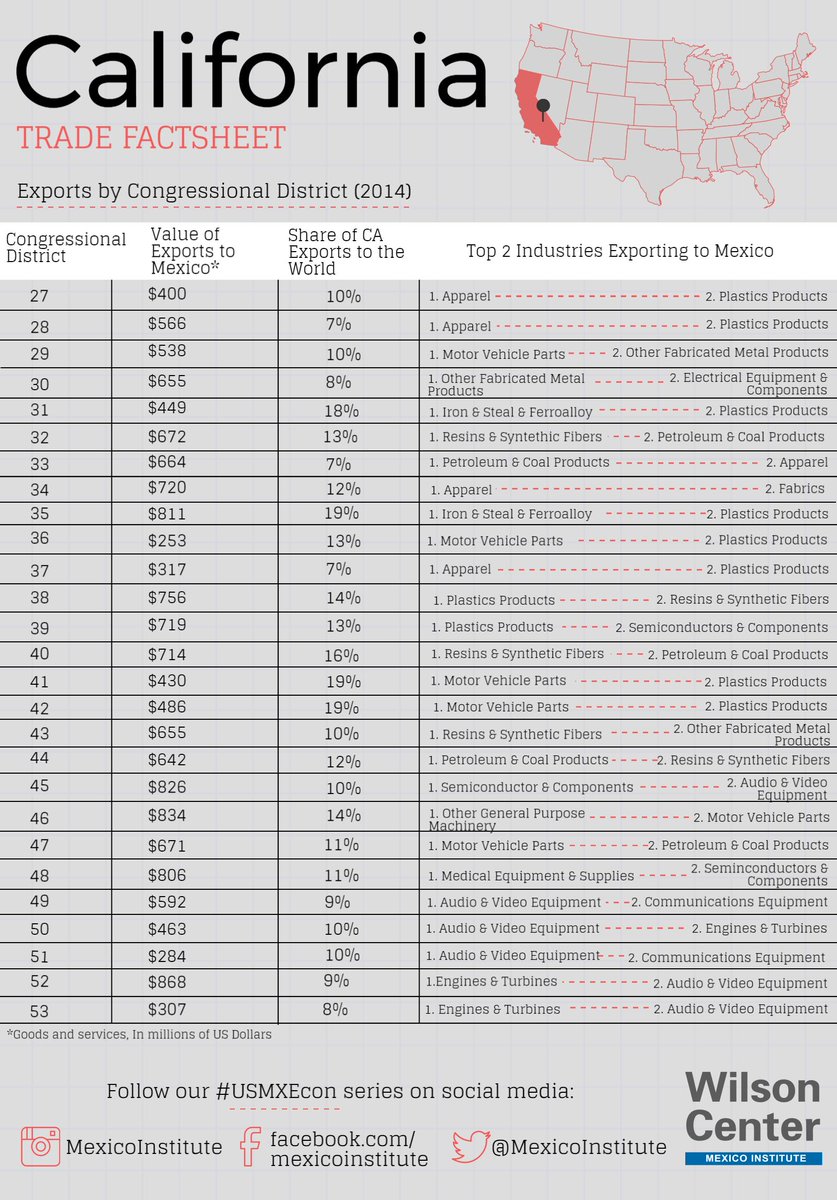Image resolution: width=837 pixels, height=1200 pixels.
Task: Select district 30 cell
Action: pyautogui.click(x=40, y=383)
